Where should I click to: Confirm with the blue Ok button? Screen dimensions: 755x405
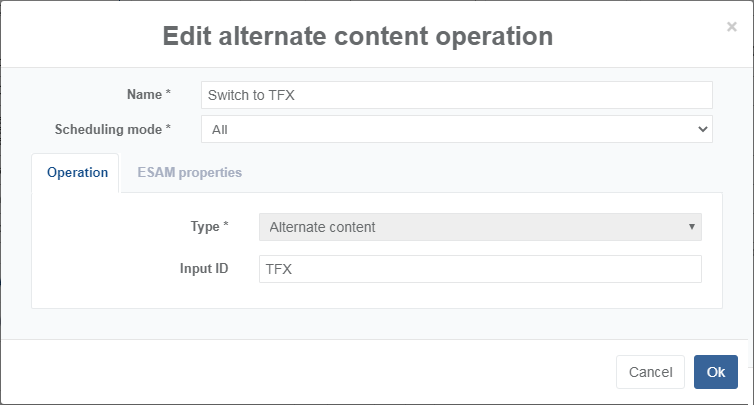click(715, 372)
